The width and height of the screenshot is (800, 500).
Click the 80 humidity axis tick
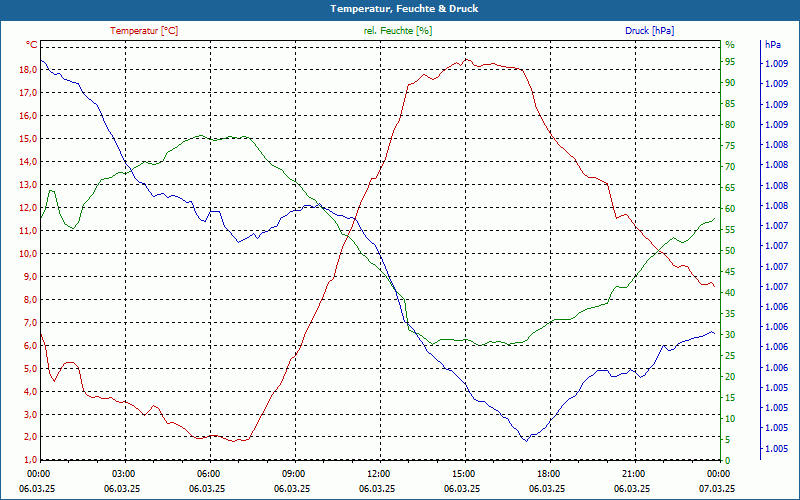click(730, 124)
